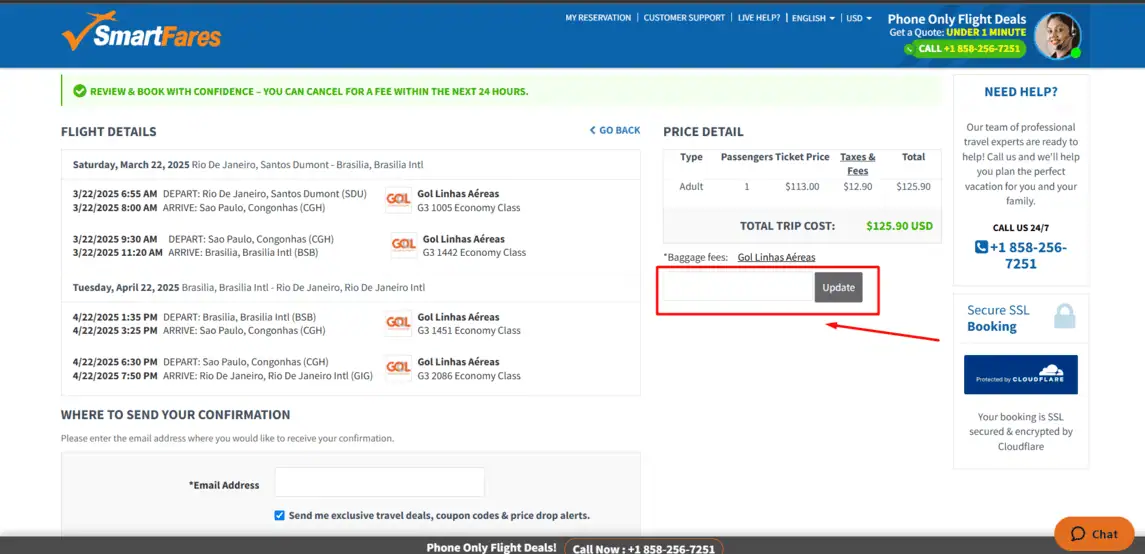Open My Reservation page
The width and height of the screenshot is (1145, 554).
[598, 18]
